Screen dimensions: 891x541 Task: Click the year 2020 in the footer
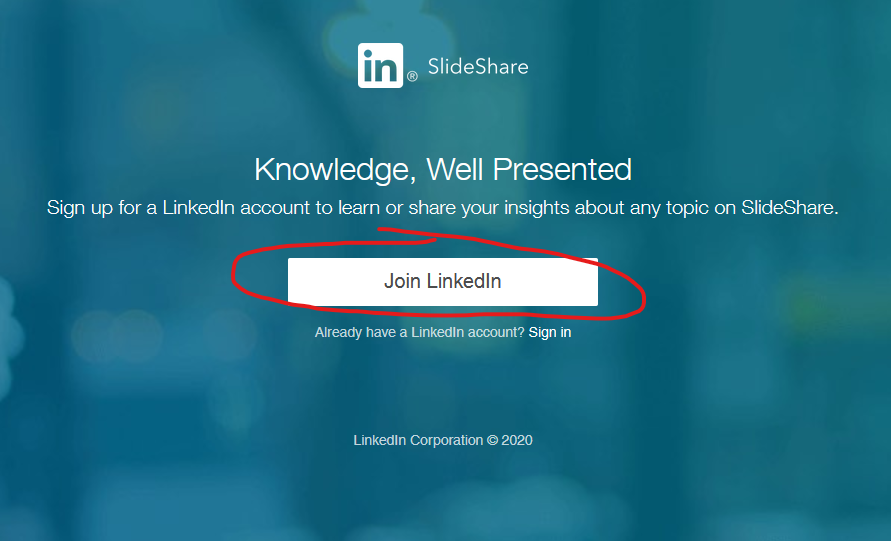pos(517,440)
